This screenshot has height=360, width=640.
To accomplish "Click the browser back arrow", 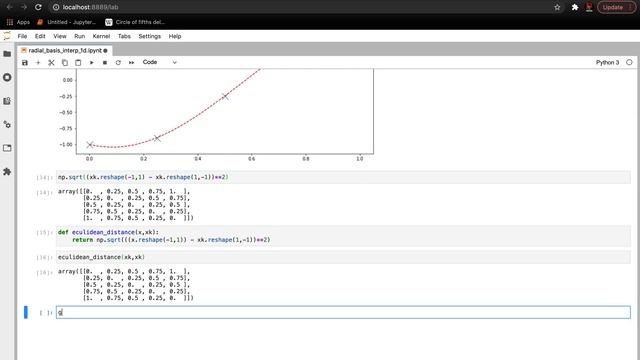I will coord(9,7).
